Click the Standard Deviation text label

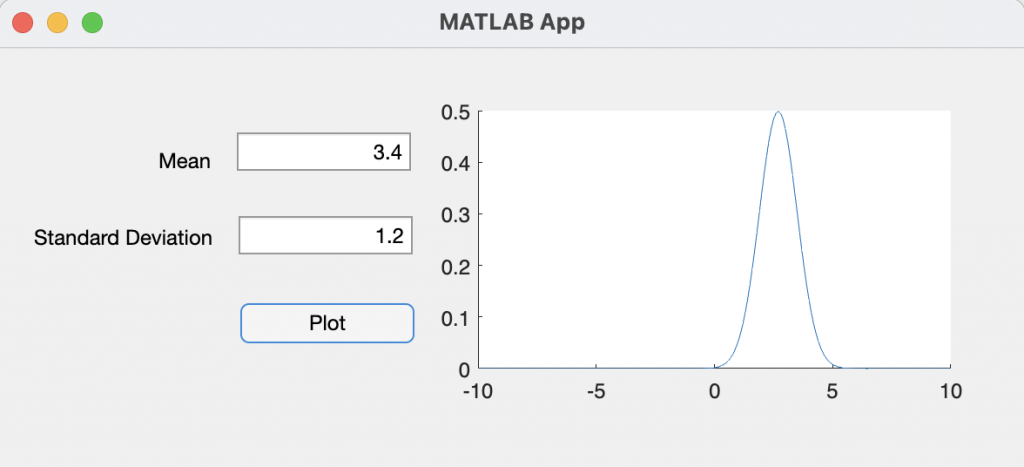(x=123, y=238)
